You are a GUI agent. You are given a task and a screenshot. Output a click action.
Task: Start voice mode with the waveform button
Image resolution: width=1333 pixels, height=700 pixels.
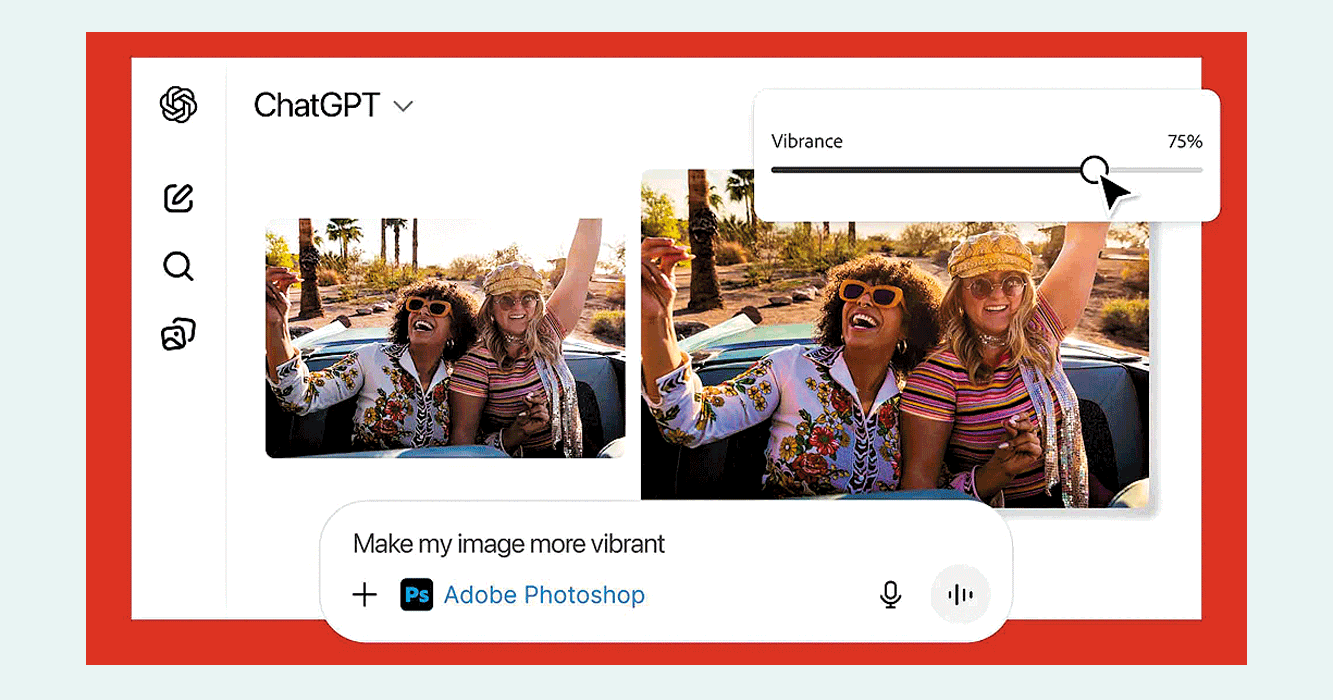(x=960, y=595)
